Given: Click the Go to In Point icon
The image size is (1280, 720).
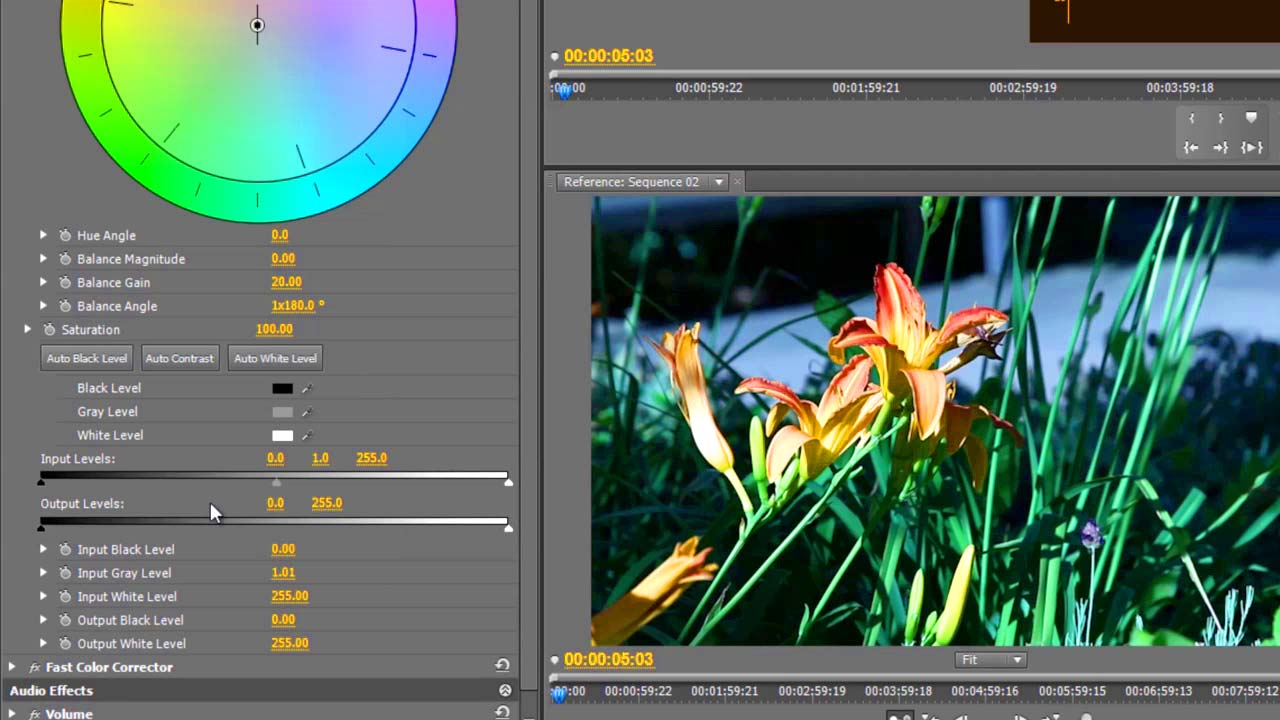Looking at the screenshot, I should point(1190,147).
